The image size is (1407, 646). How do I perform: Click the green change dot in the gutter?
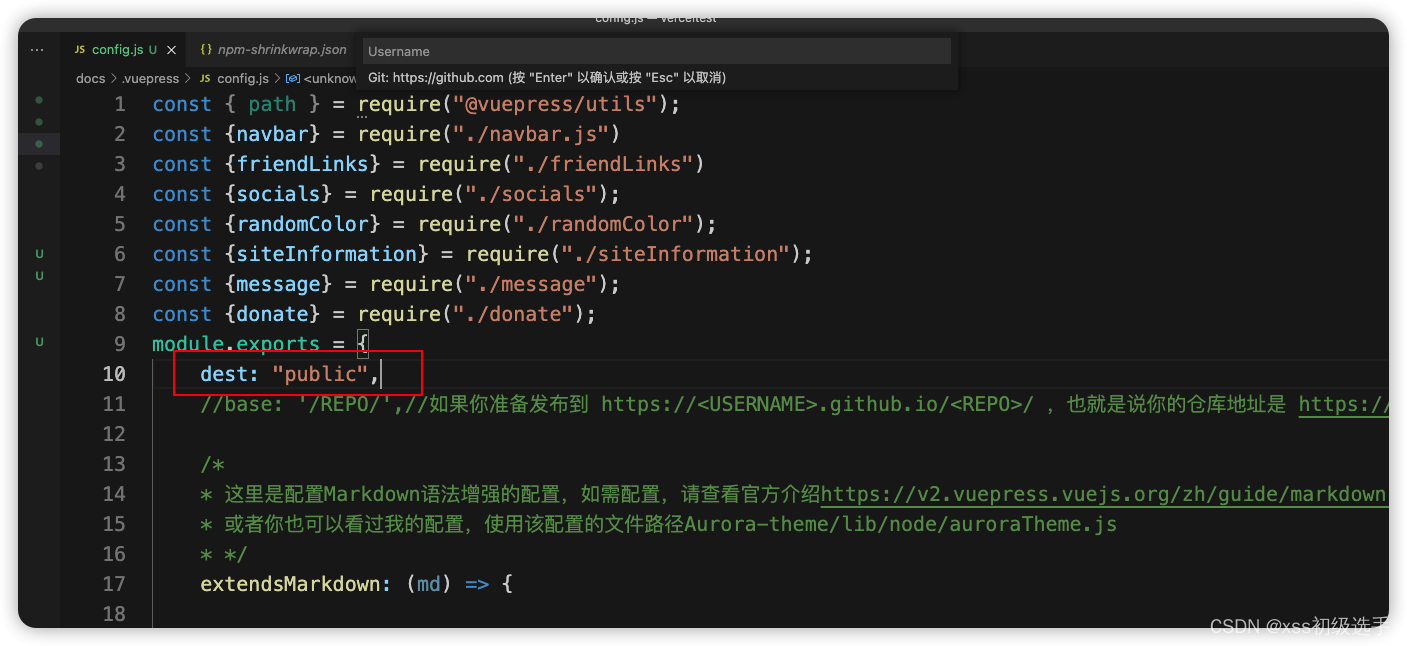coord(38,143)
